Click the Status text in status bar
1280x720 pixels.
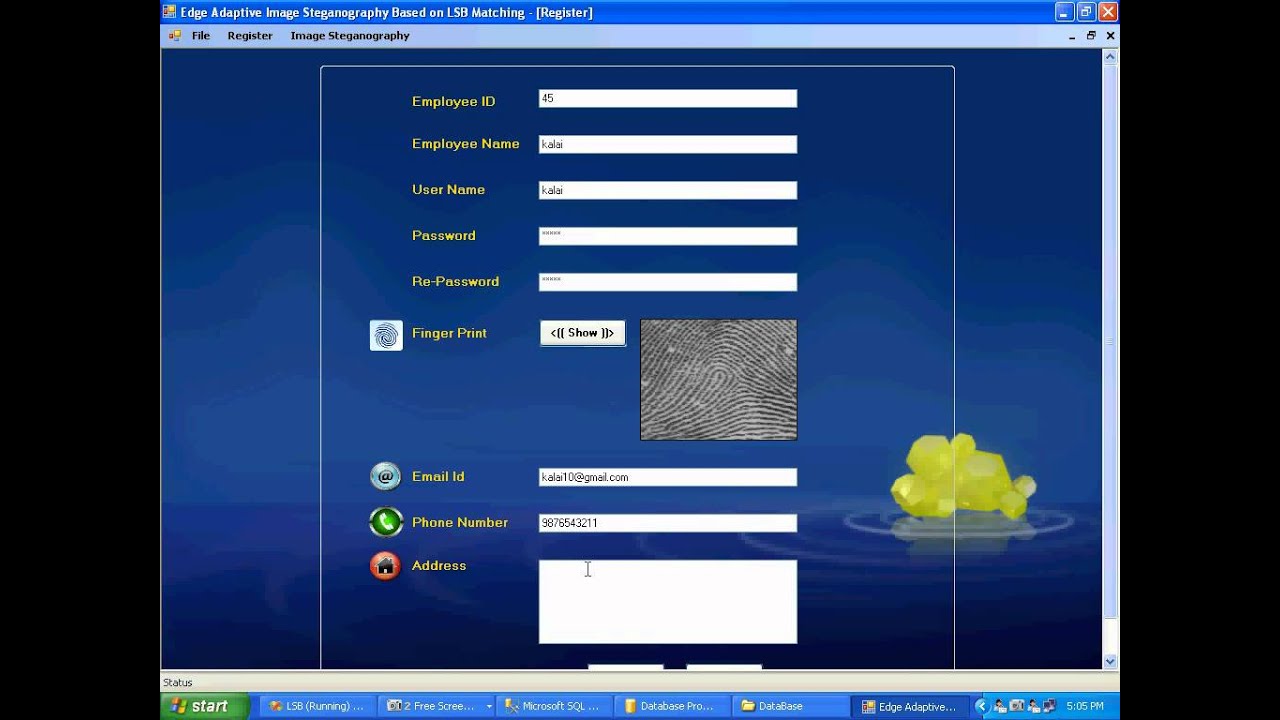(x=178, y=683)
